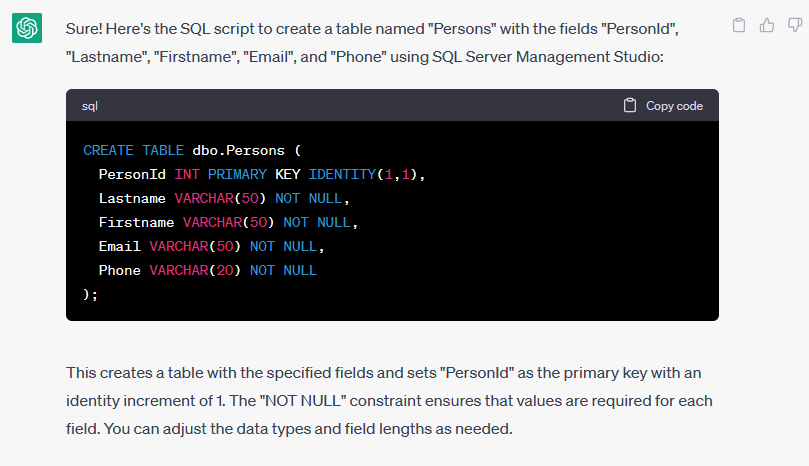Image resolution: width=809 pixels, height=466 pixels.
Task: Click the PersonId column name in code
Action: [x=131, y=174]
